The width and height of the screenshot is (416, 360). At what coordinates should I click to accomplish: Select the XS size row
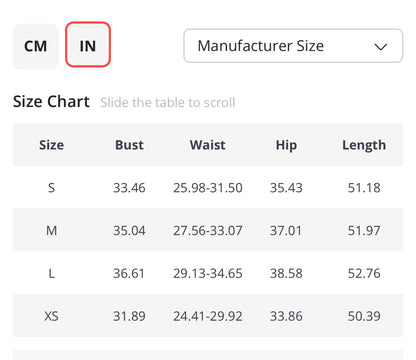[208, 316]
